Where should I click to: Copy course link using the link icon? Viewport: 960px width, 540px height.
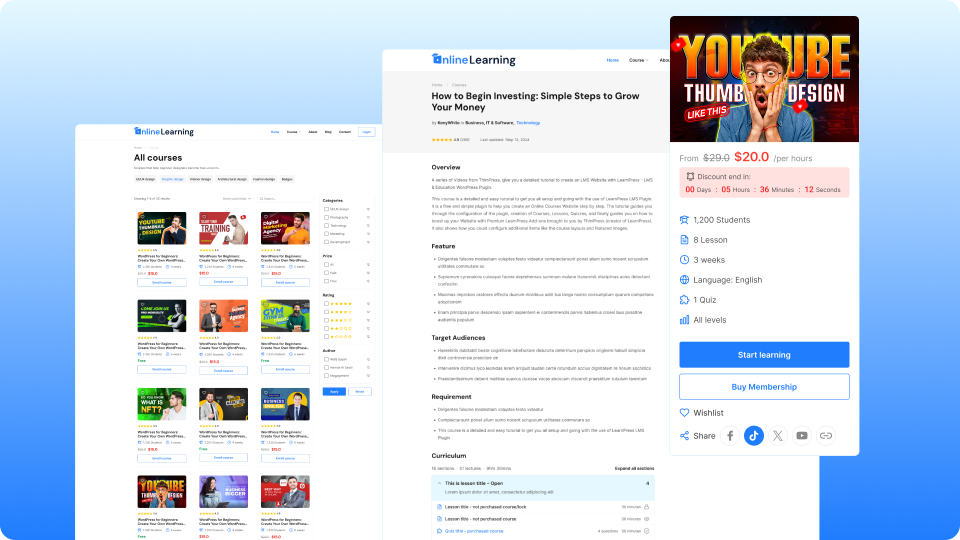pos(826,436)
